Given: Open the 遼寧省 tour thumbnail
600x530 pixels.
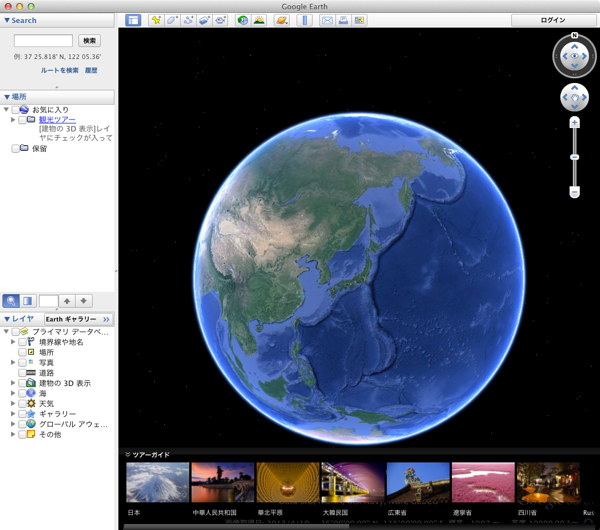Looking at the screenshot, I should click(x=483, y=482).
